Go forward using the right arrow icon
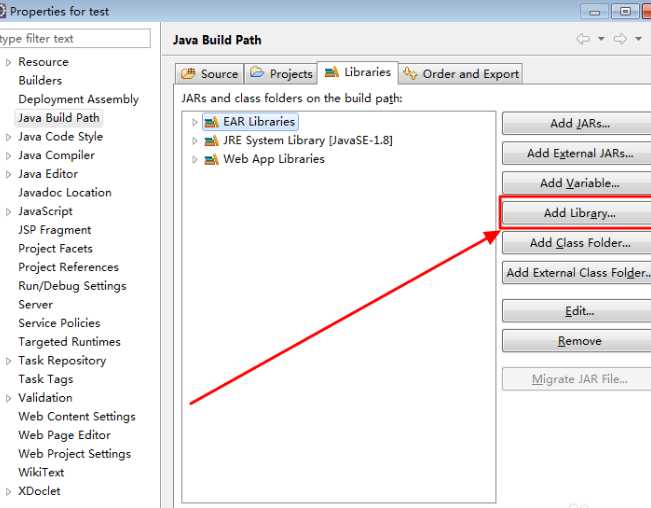The height and width of the screenshot is (508, 651). [620, 39]
